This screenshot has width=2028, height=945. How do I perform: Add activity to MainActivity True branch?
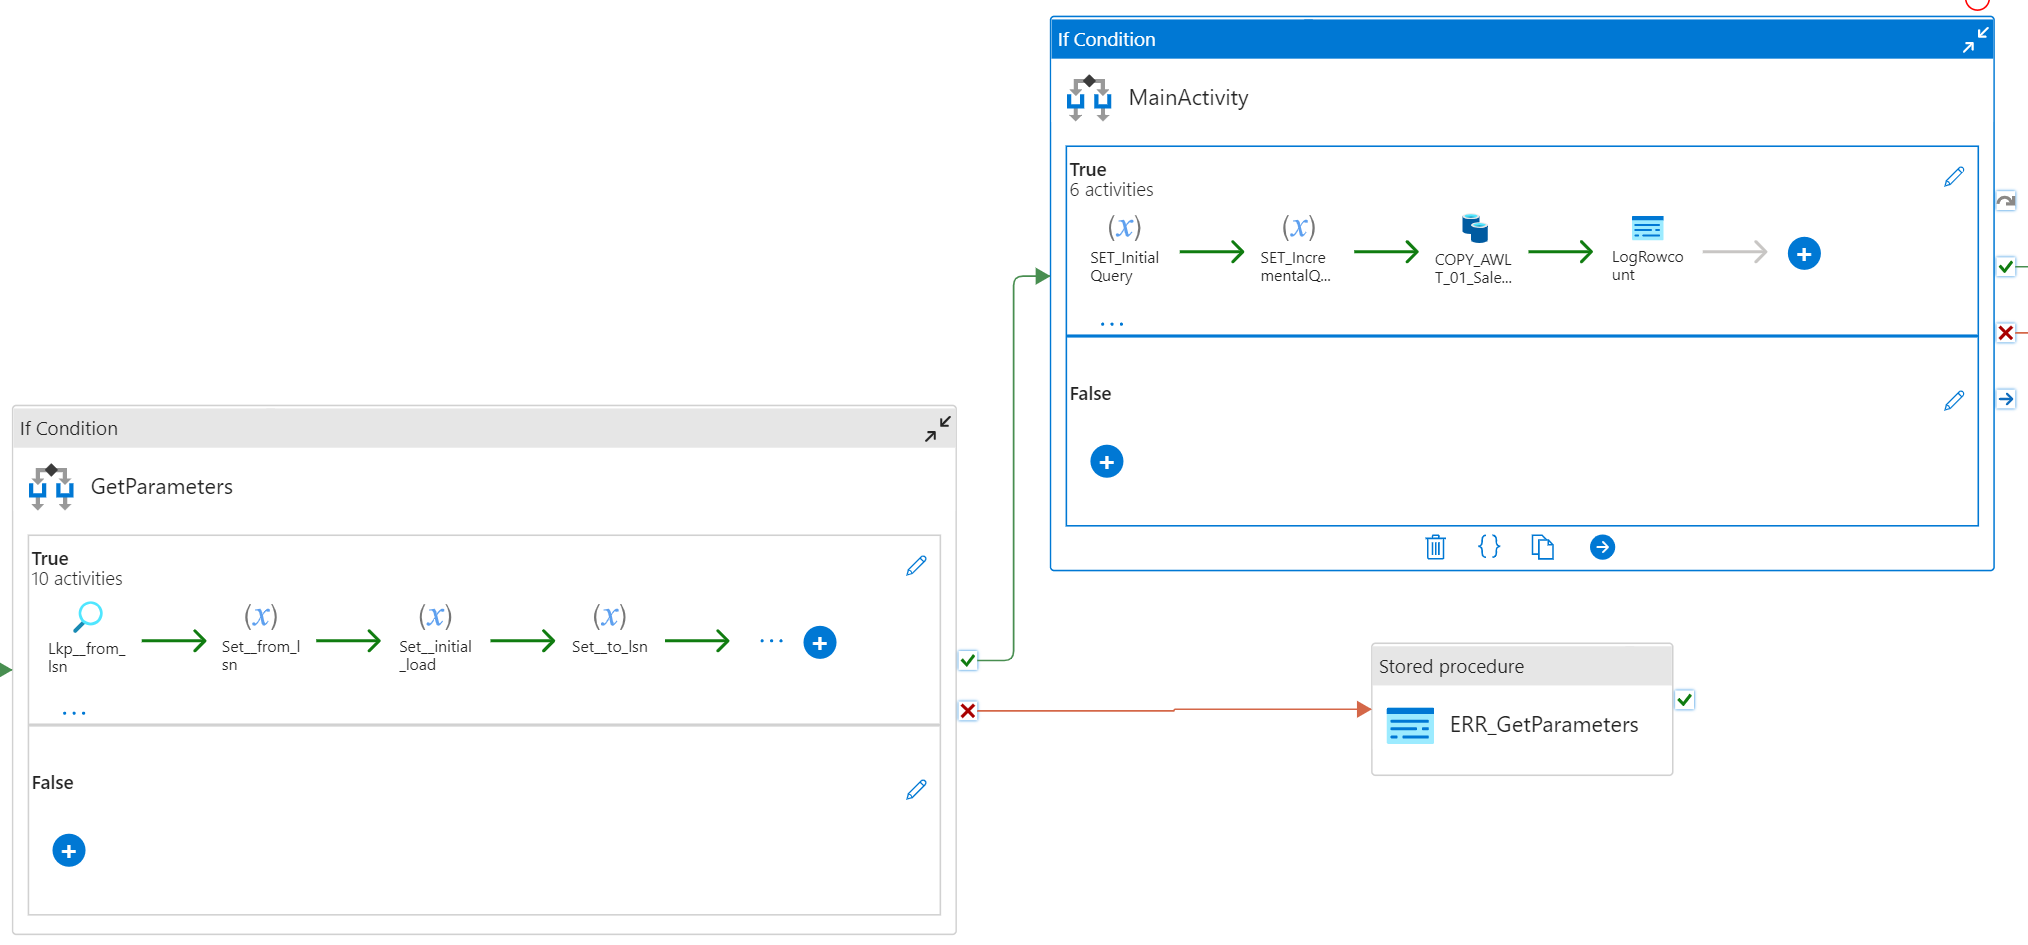coord(1804,254)
